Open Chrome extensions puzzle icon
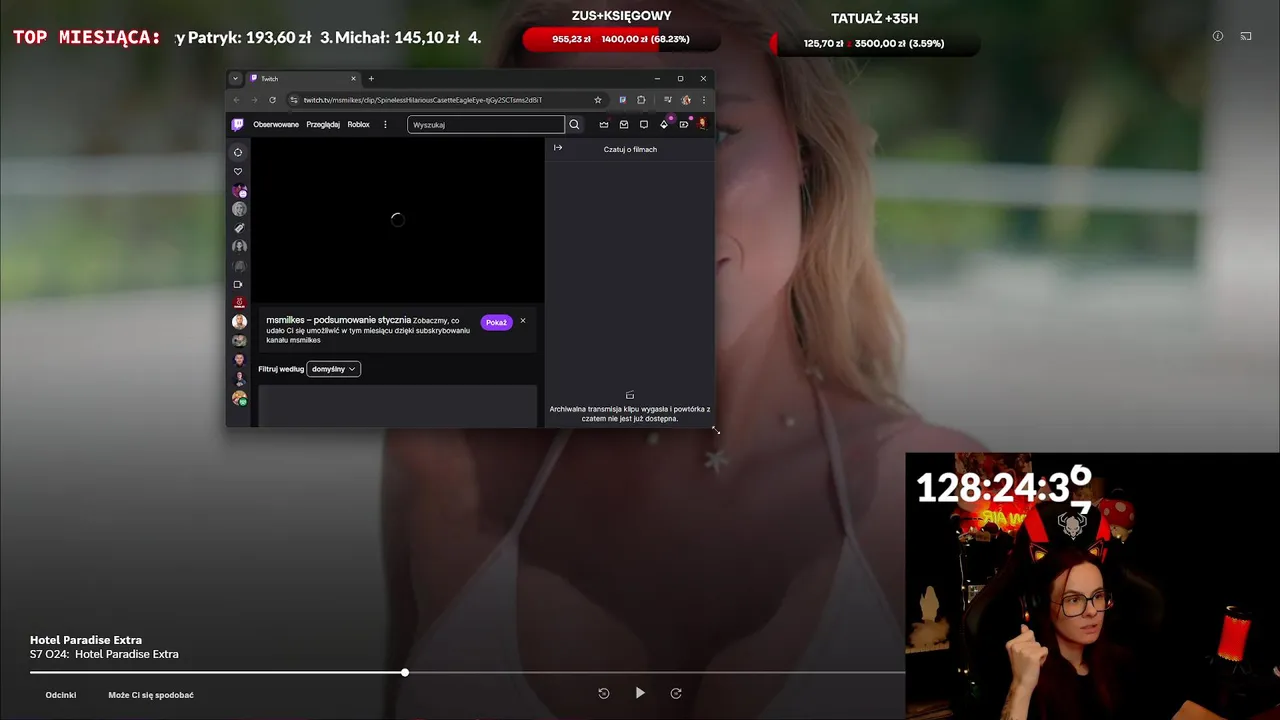1280x720 pixels. pyautogui.click(x=641, y=100)
